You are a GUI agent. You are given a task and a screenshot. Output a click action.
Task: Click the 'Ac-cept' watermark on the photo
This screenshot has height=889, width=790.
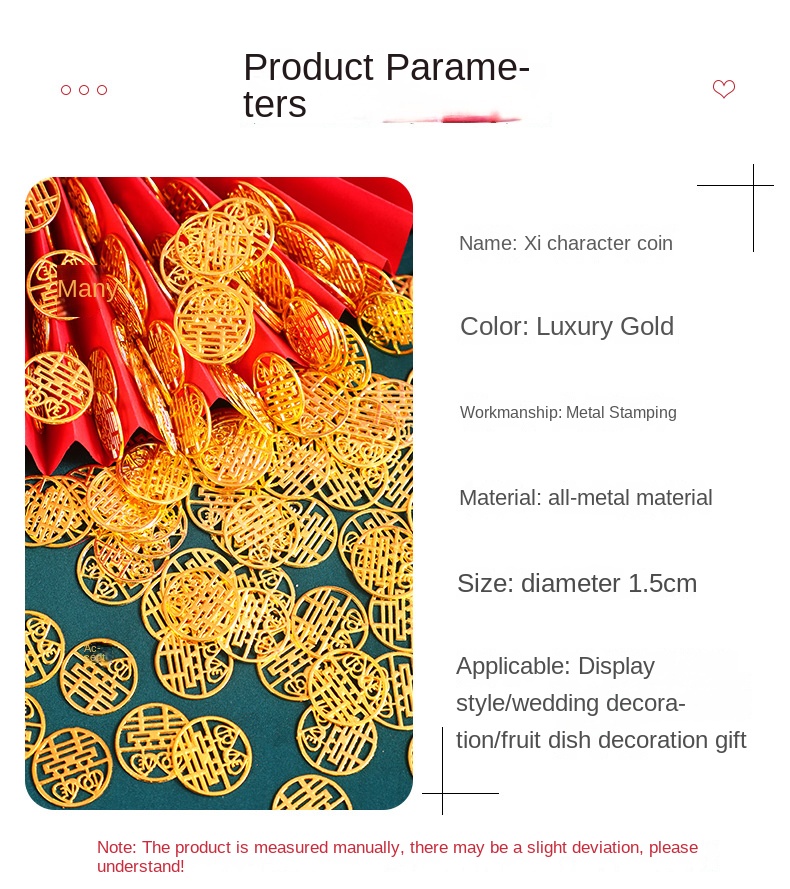(94, 653)
